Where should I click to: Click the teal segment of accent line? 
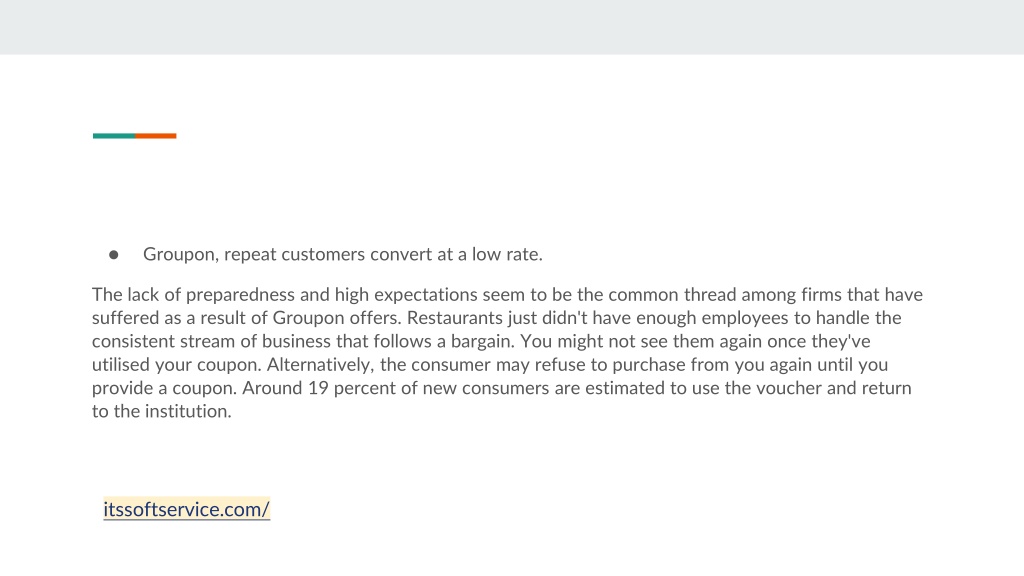pos(114,136)
